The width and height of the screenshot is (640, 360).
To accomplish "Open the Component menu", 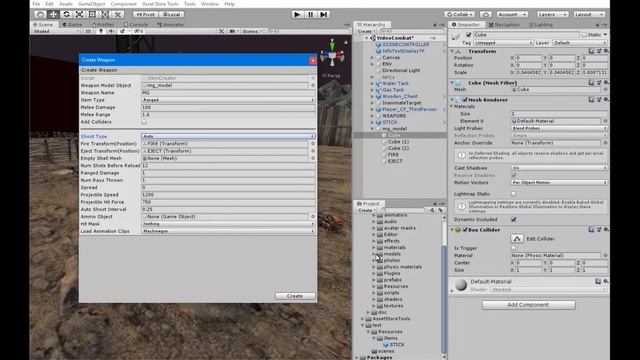I will click(x=124, y=4).
